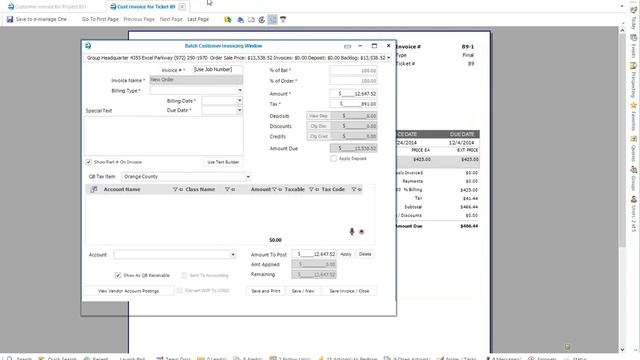Click Previous Page in toolbar
This screenshot has height=360, width=640.
pyautogui.click(x=139, y=19)
